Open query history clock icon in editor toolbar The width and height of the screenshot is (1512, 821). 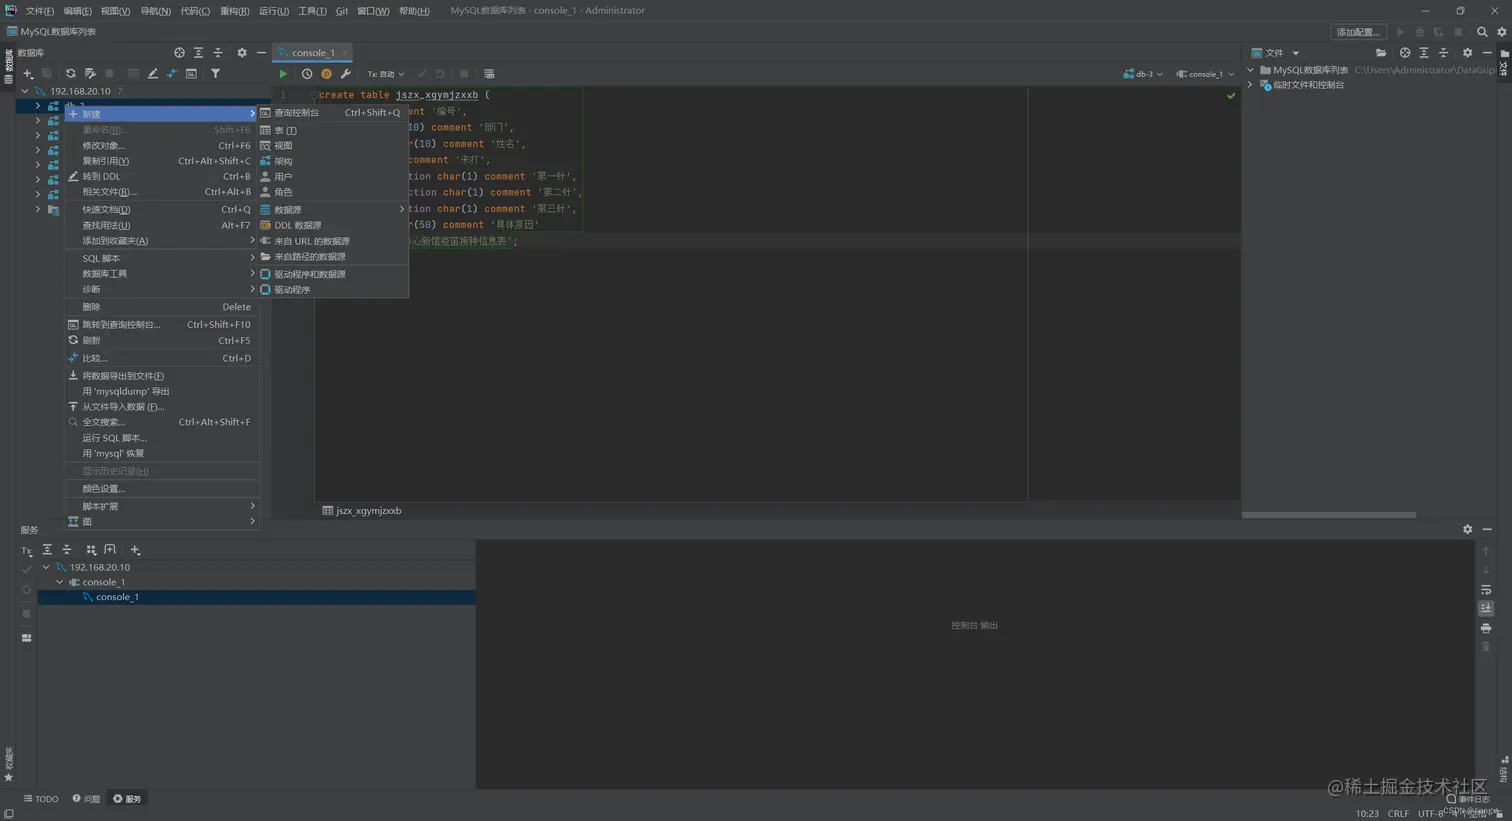pyautogui.click(x=307, y=74)
